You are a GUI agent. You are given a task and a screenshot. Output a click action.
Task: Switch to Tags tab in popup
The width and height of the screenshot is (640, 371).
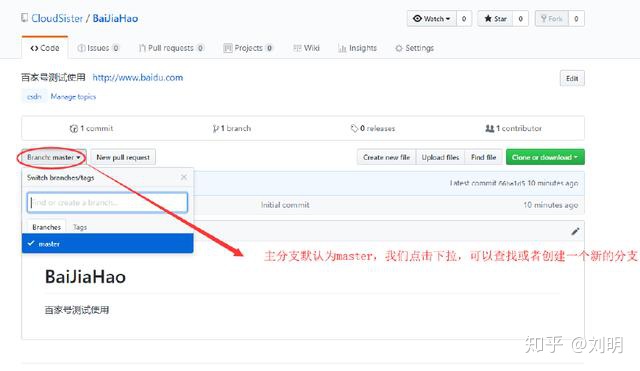(80, 227)
